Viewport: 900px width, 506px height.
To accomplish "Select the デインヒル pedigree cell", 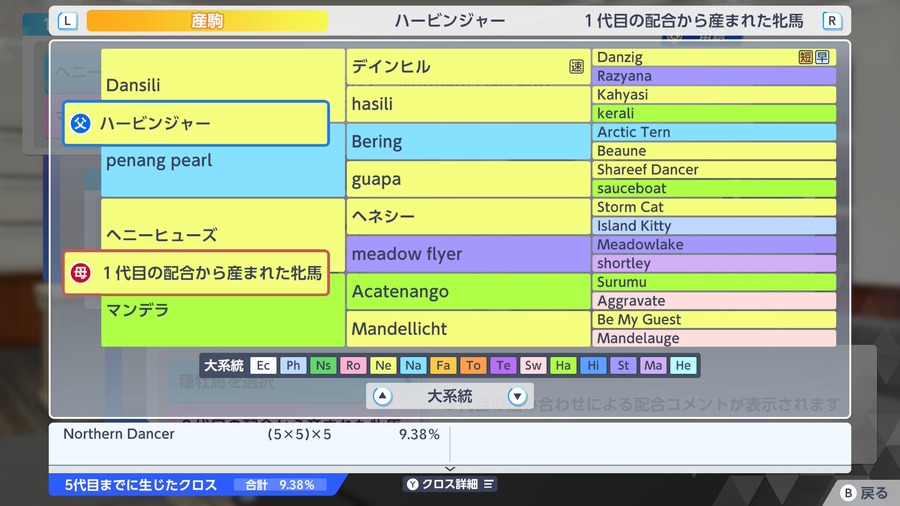I will click(x=468, y=67).
